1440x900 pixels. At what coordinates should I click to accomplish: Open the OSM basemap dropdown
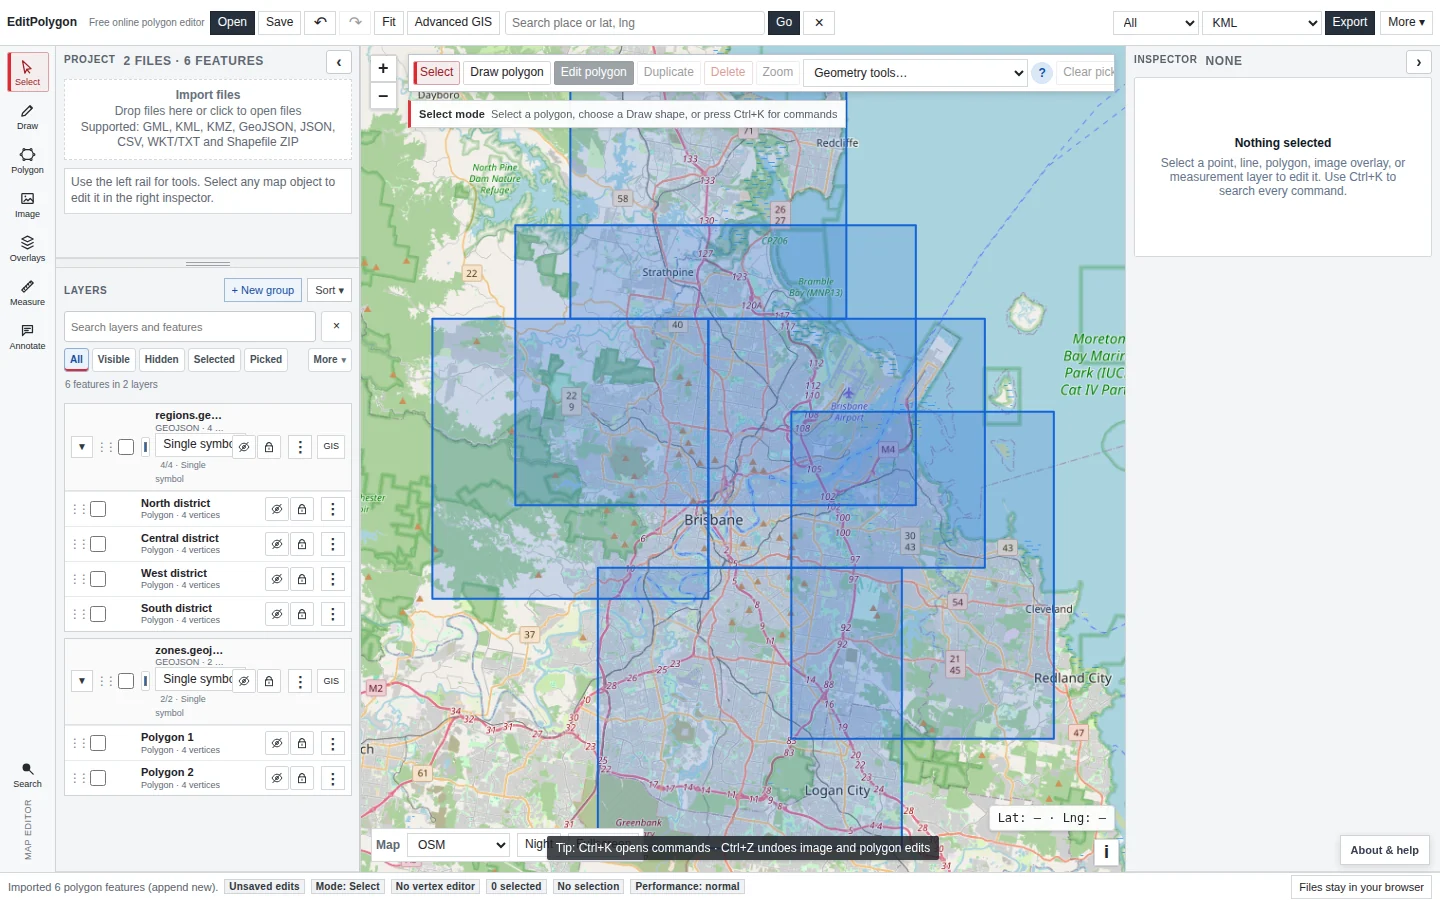point(459,845)
